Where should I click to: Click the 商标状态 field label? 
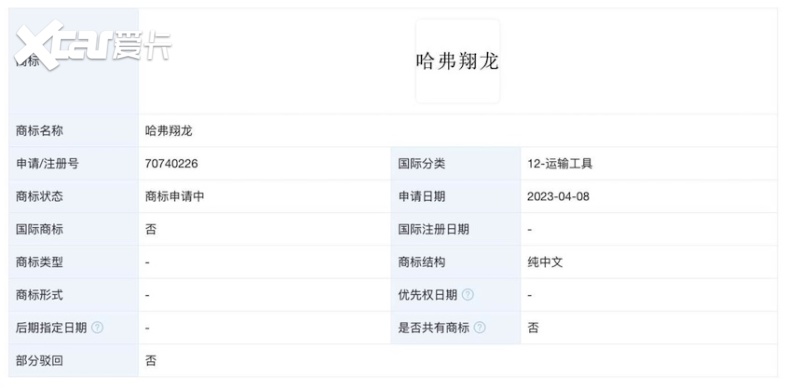[40, 197]
